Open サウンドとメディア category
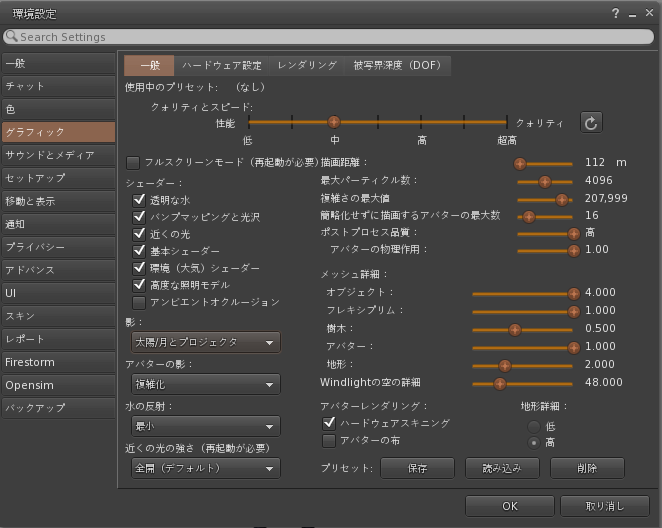This screenshot has width=662, height=528. tap(58, 155)
